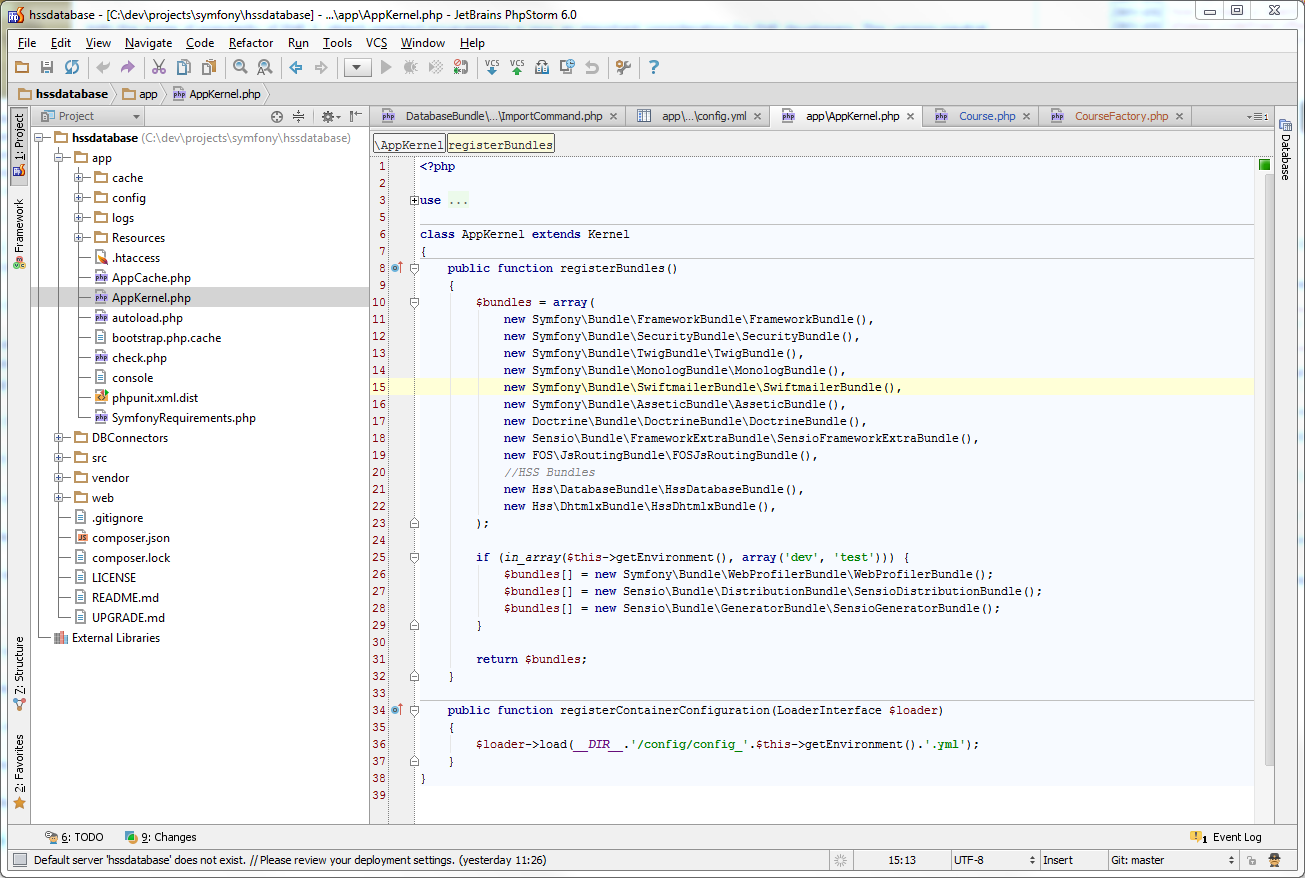The image size is (1305, 878).
Task: Close the Course.php tab
Action: 1025,117
